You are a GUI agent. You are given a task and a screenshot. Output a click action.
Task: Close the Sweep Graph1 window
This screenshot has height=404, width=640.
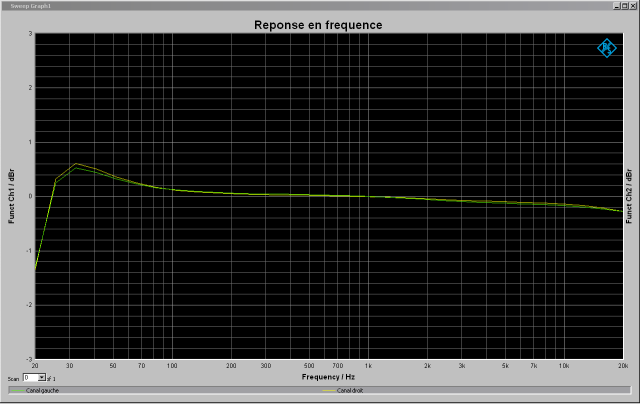[x=631, y=5]
